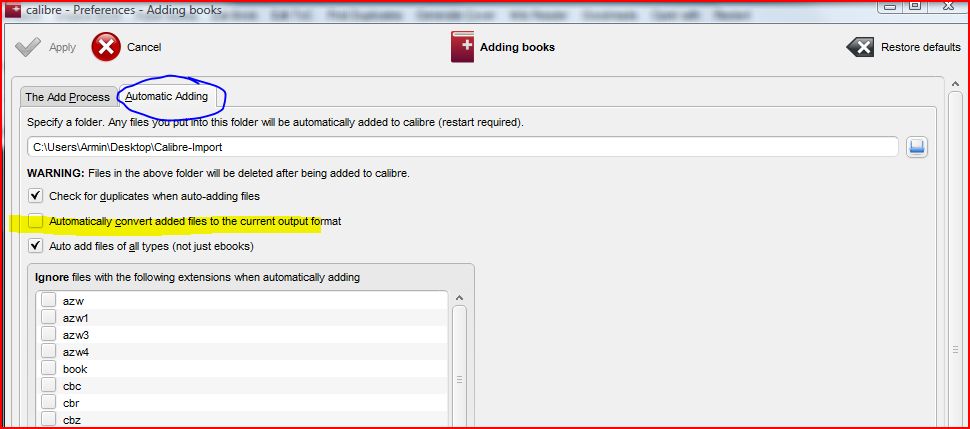Toggle Auto add files of all types

35,246
